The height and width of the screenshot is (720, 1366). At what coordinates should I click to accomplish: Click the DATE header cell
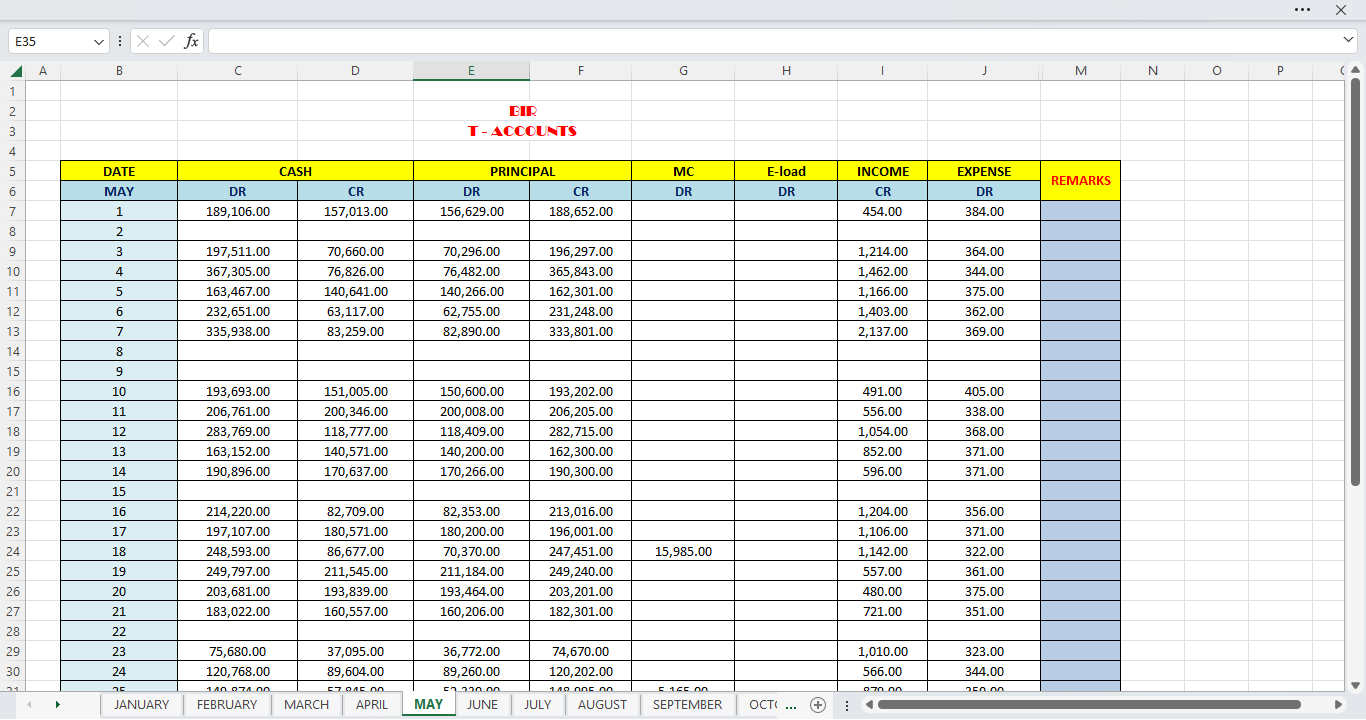pyautogui.click(x=119, y=171)
